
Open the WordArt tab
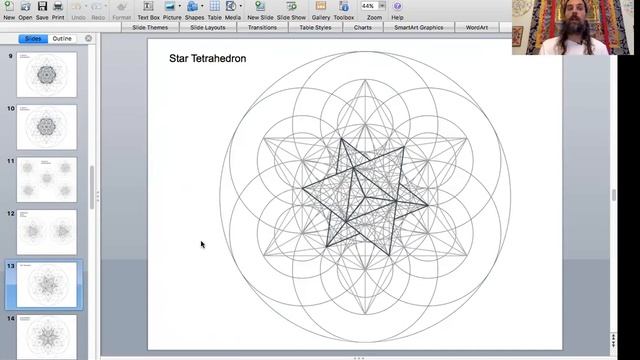click(x=477, y=27)
